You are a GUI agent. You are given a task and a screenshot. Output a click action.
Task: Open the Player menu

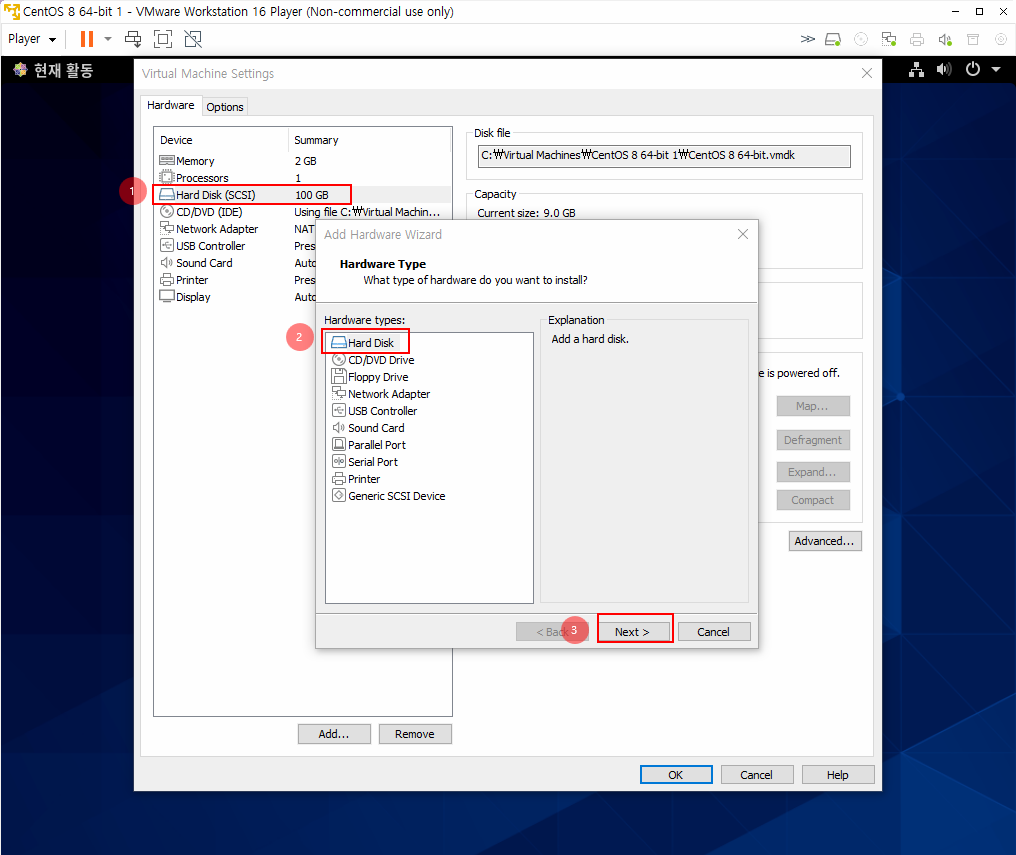coord(32,40)
